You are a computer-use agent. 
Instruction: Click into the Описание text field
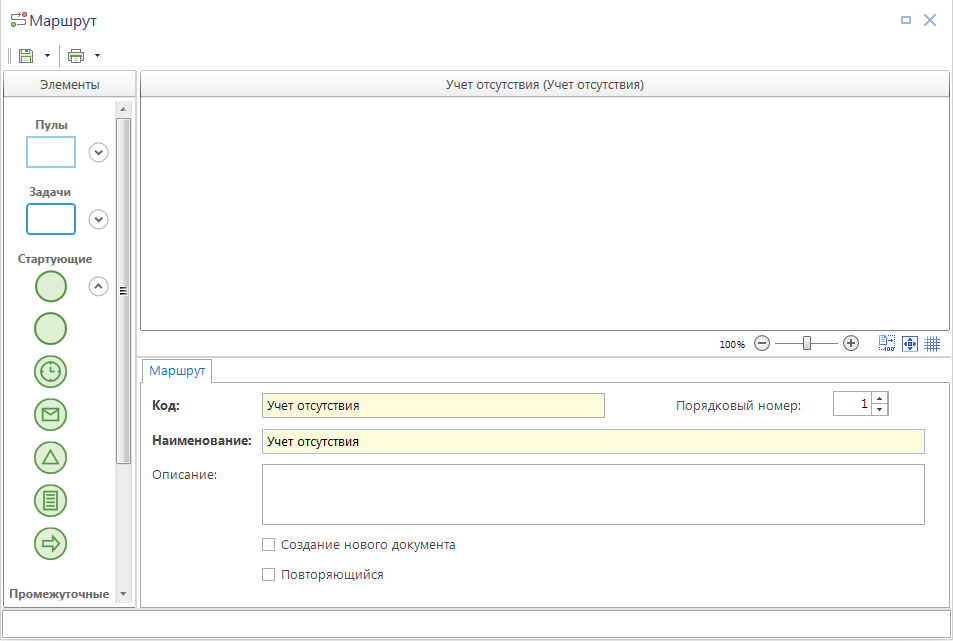coord(592,494)
